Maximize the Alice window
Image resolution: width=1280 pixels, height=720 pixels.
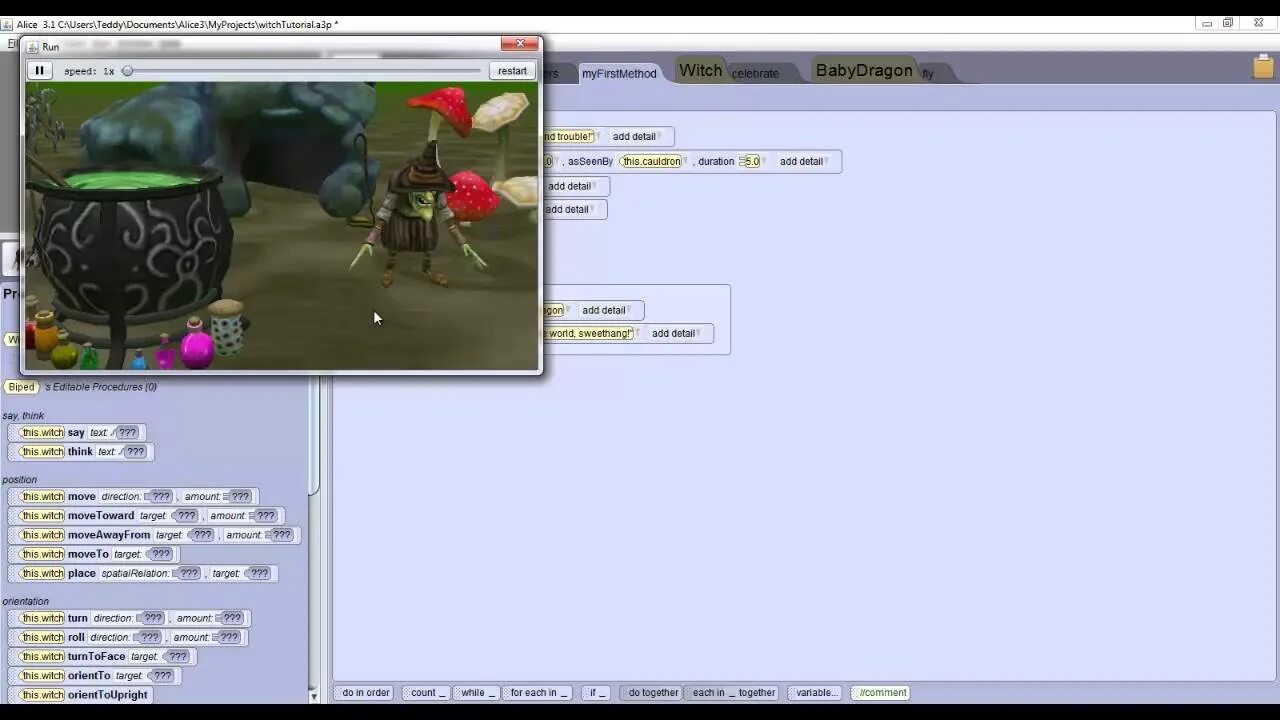click(x=1229, y=24)
